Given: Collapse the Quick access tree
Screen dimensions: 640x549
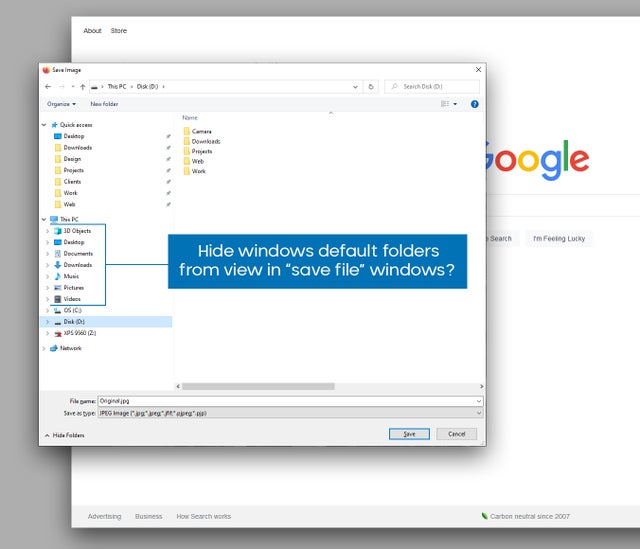Looking at the screenshot, I should 44,125.
